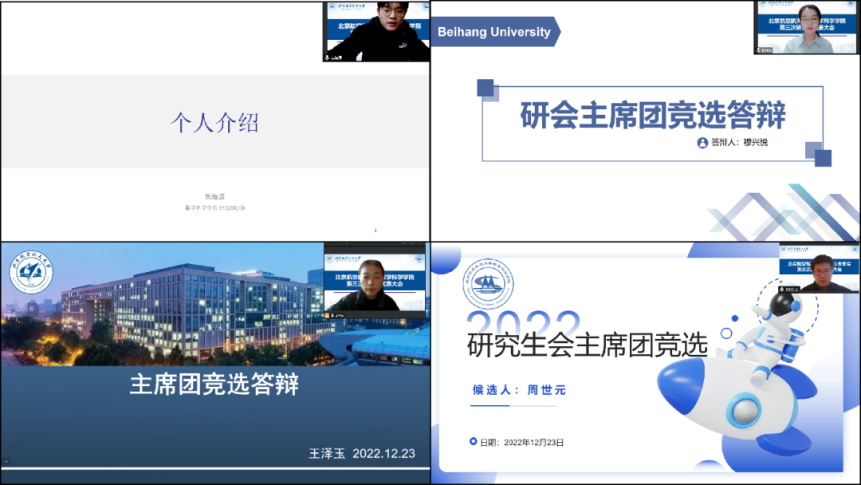Click the Beihang University banner label
This screenshot has width=861, height=485.
[x=494, y=32]
